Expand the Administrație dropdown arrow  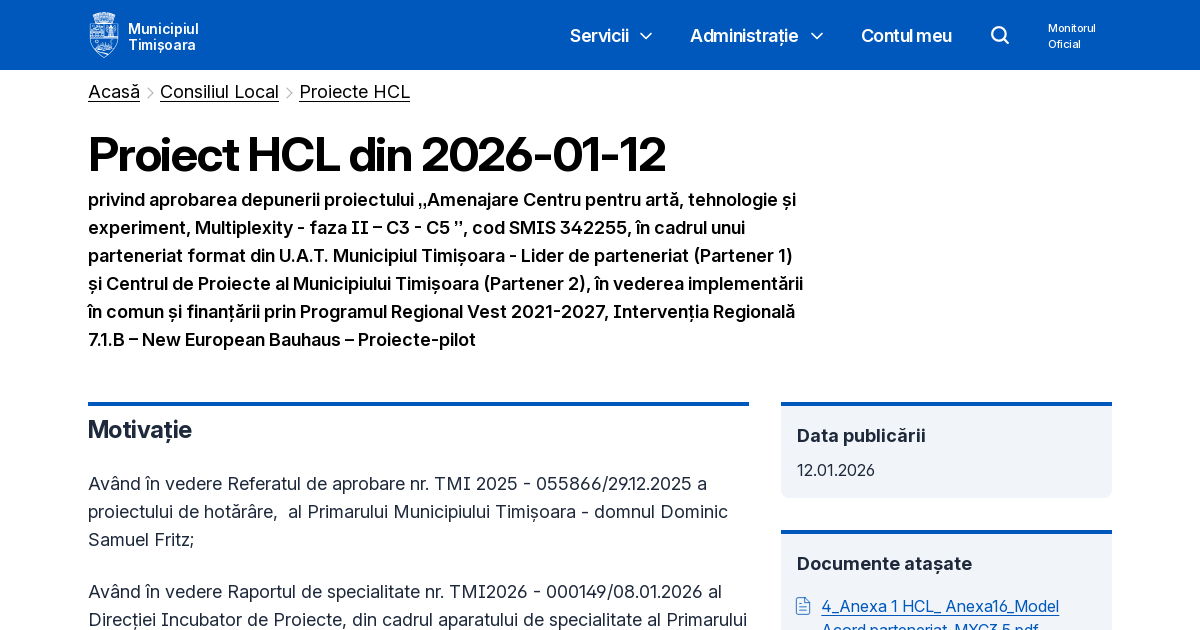pos(817,36)
